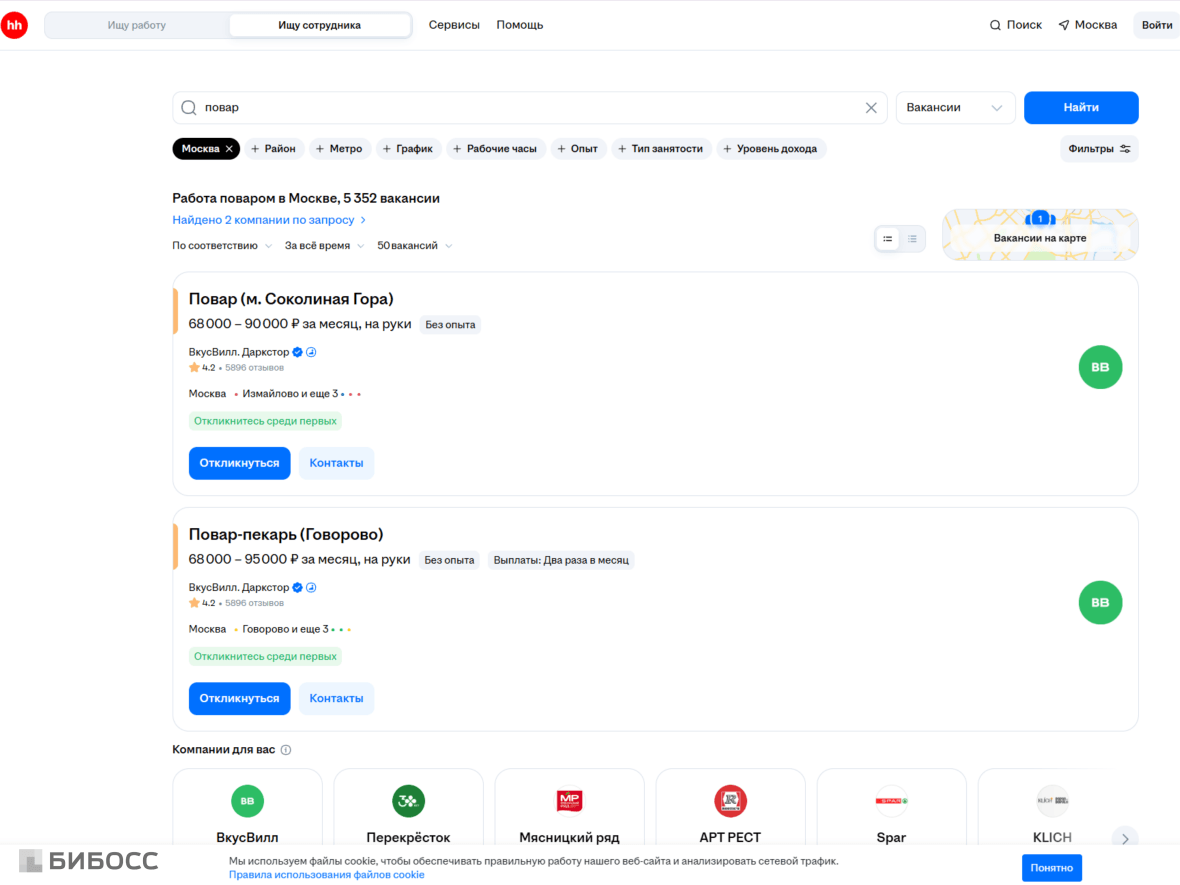The width and height of the screenshot is (1180, 885).
Task: Show next companies with arrow
Action: (x=1125, y=838)
